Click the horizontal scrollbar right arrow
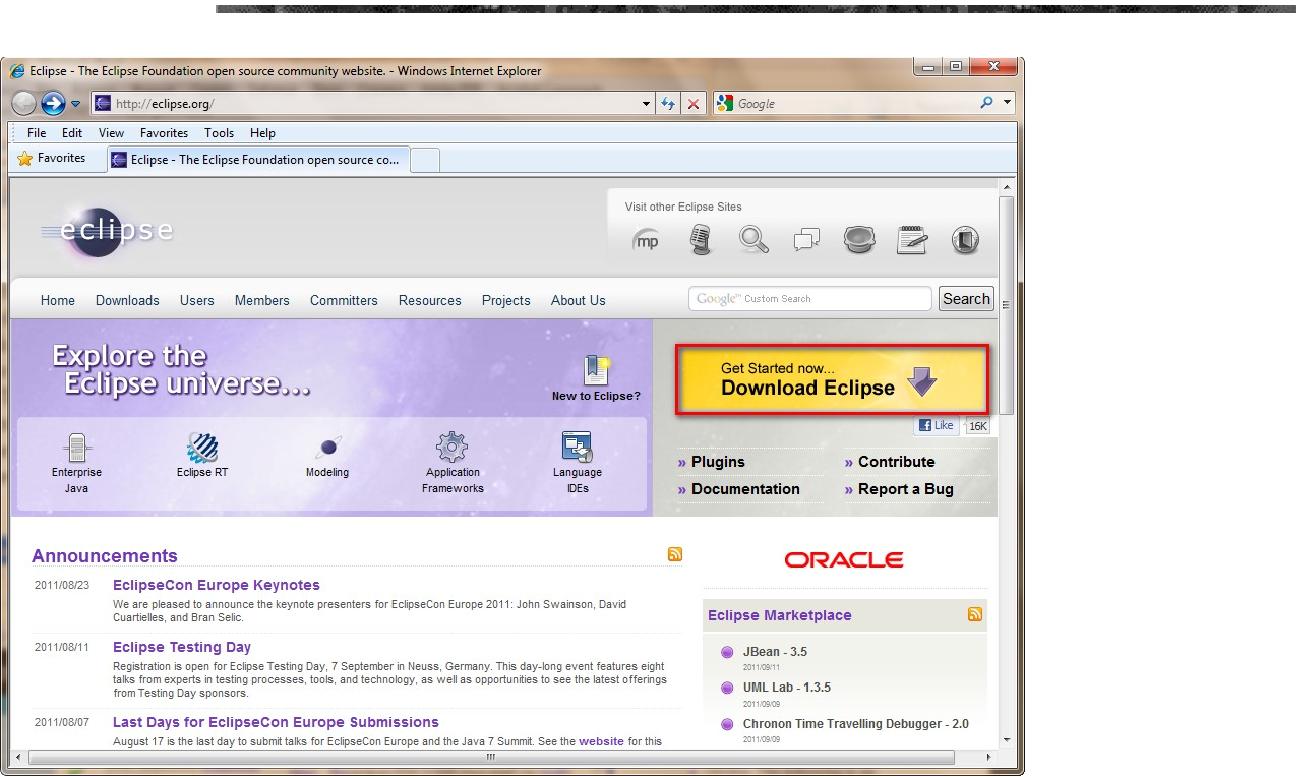The width and height of the screenshot is (1296, 777). tap(990, 757)
